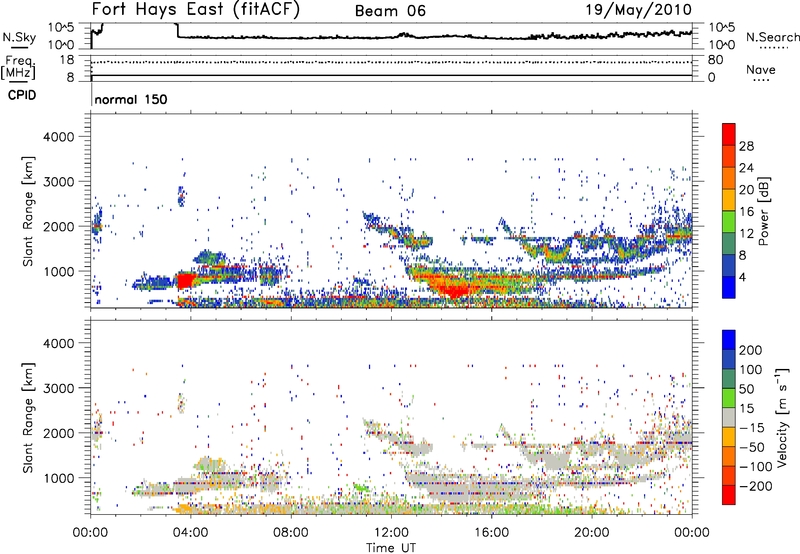Screen dimensions: 800x554
Task: Click the 4 label on Power colorbar
Action: coord(743,277)
